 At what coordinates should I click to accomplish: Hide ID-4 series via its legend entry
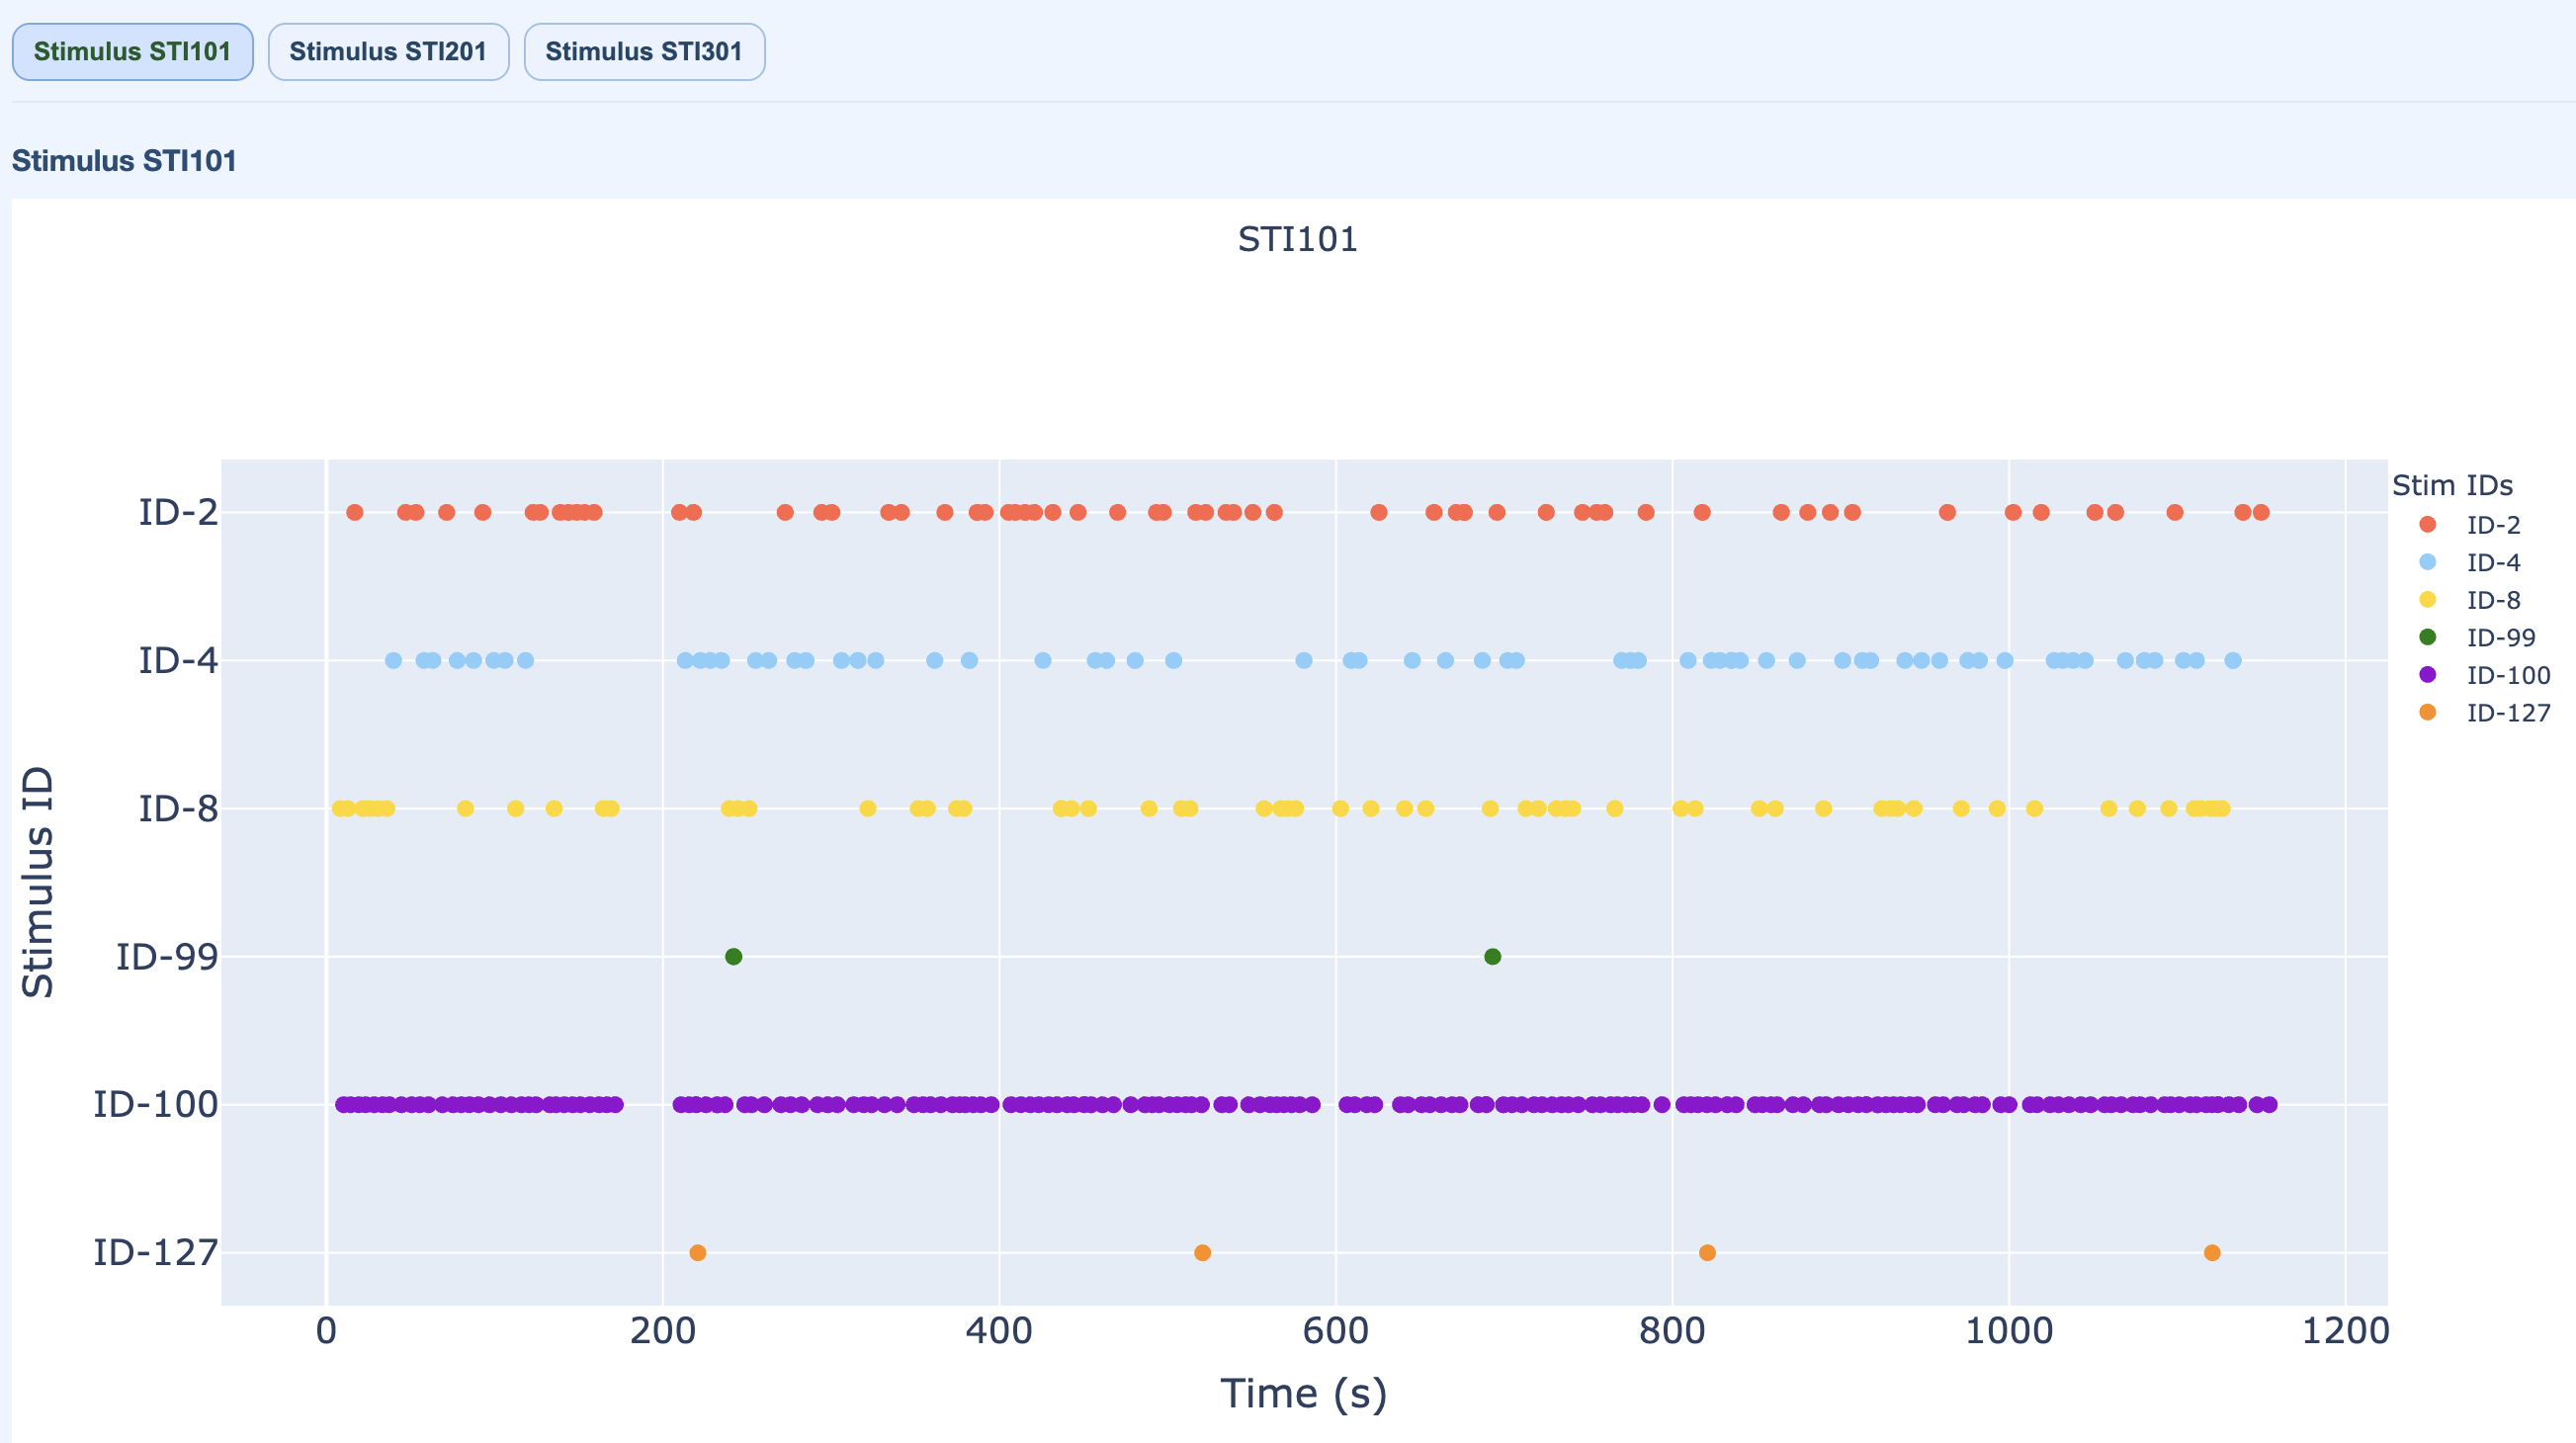2492,563
